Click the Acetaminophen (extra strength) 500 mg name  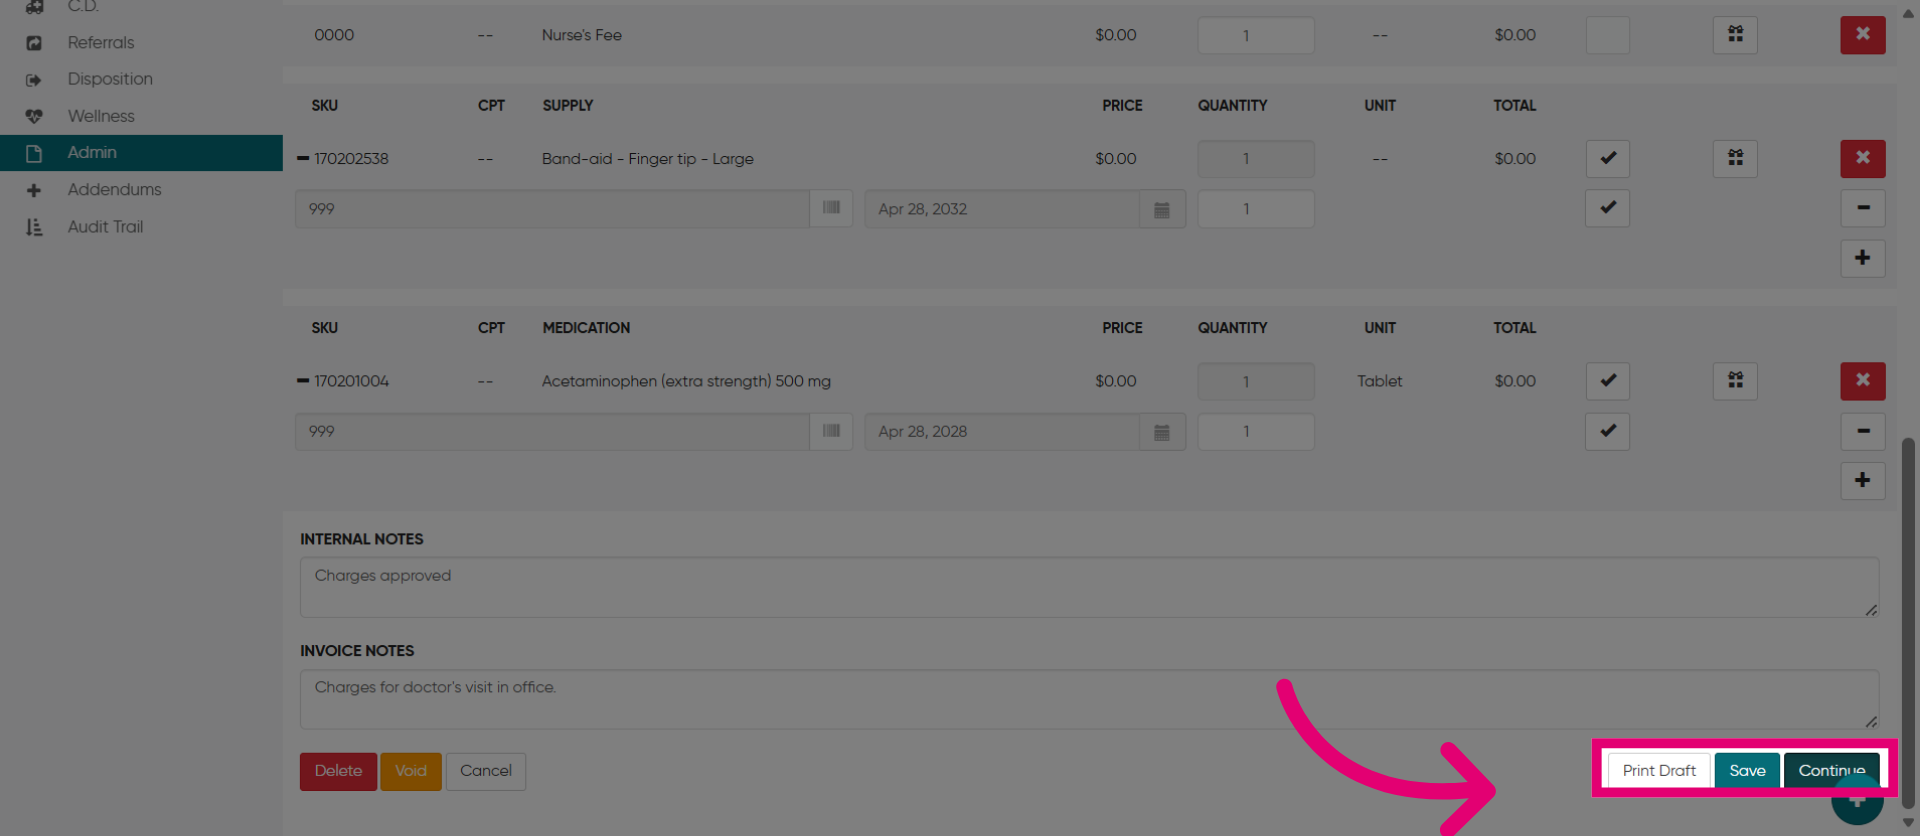point(686,381)
